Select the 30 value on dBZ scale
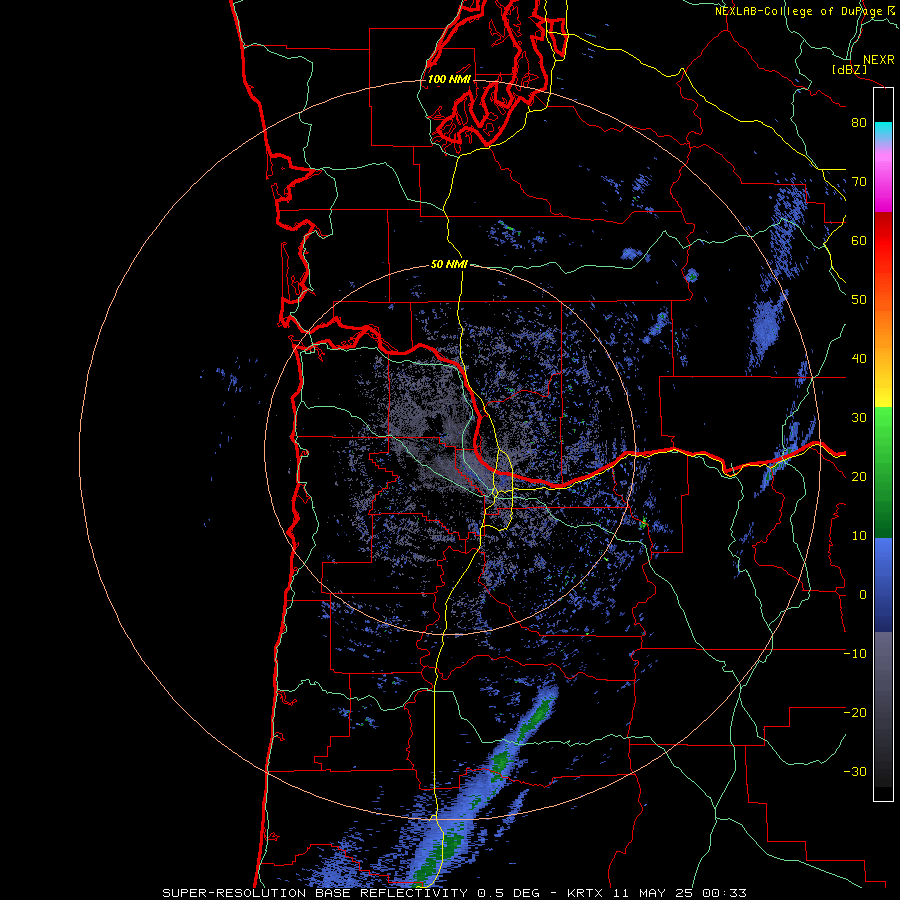Viewport: 900px width, 900px height. tap(859, 417)
